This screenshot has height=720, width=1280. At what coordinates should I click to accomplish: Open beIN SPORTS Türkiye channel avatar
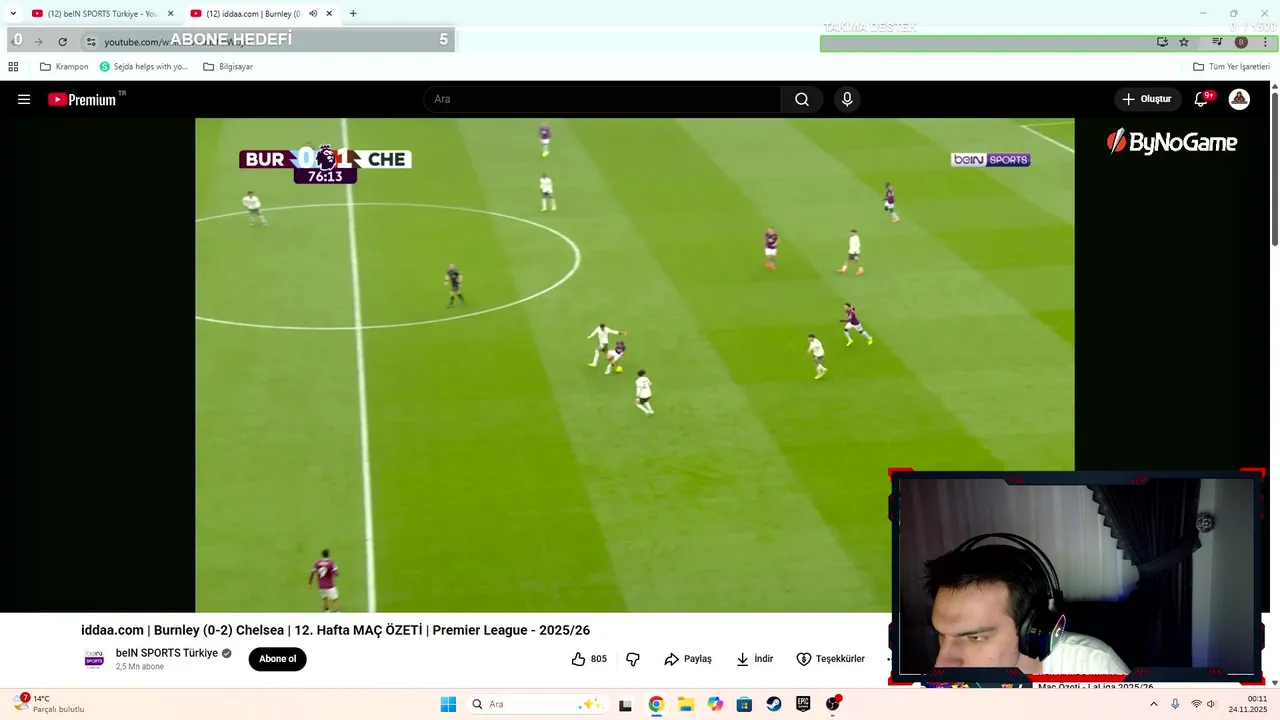point(94,659)
